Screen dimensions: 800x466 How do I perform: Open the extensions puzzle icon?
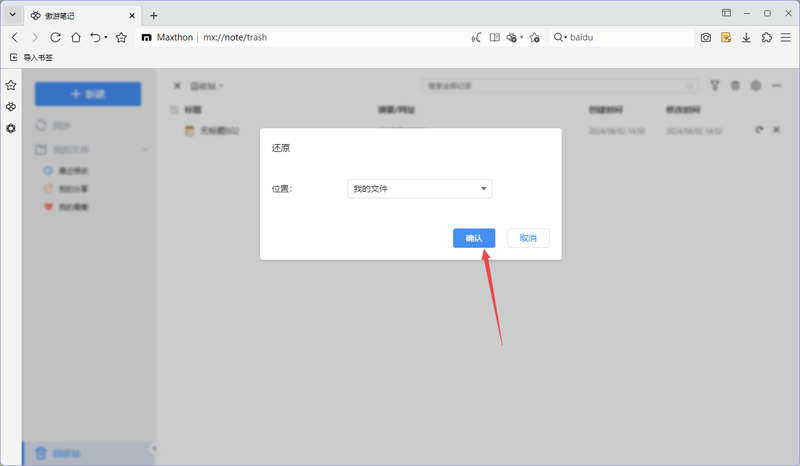766,37
